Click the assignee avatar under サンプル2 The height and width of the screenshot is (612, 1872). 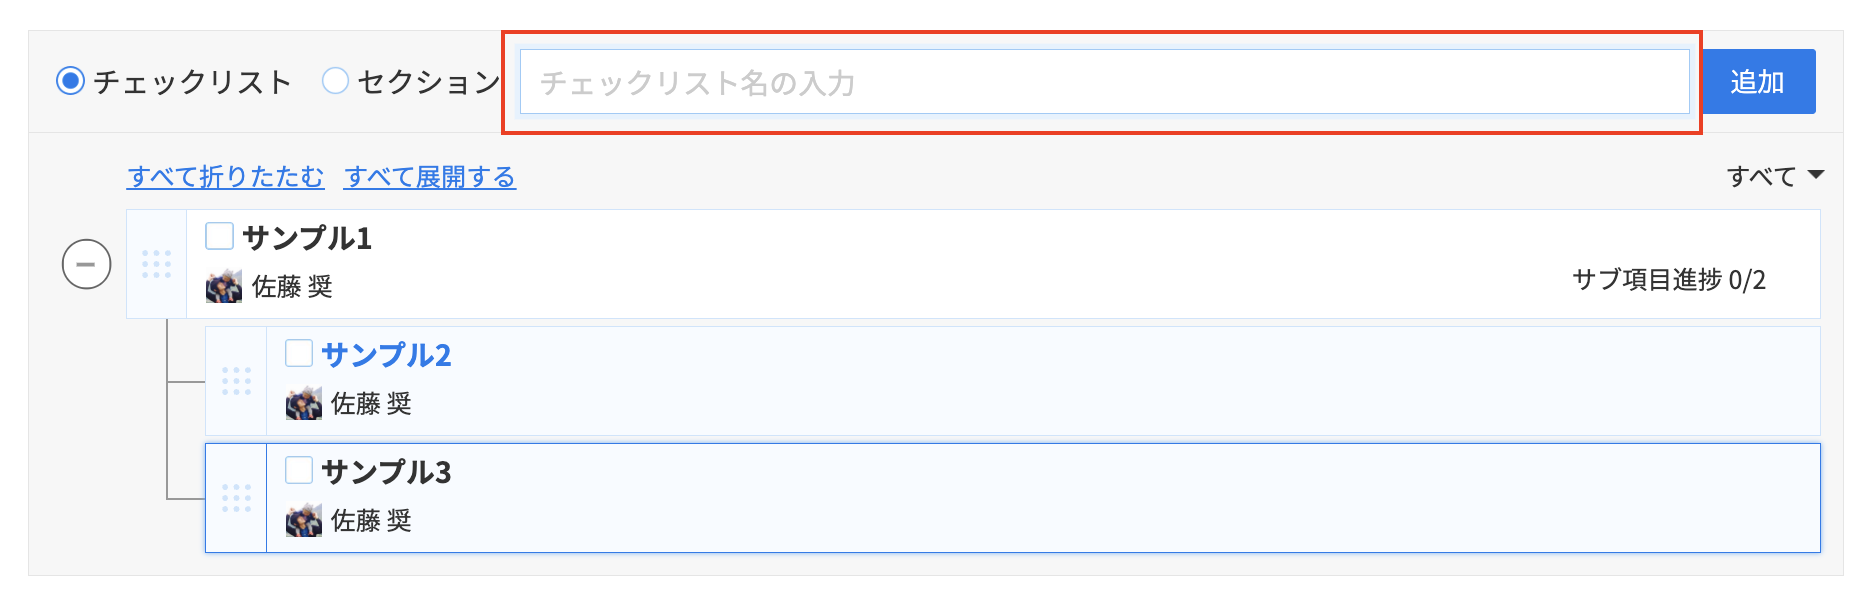pyautogui.click(x=303, y=404)
